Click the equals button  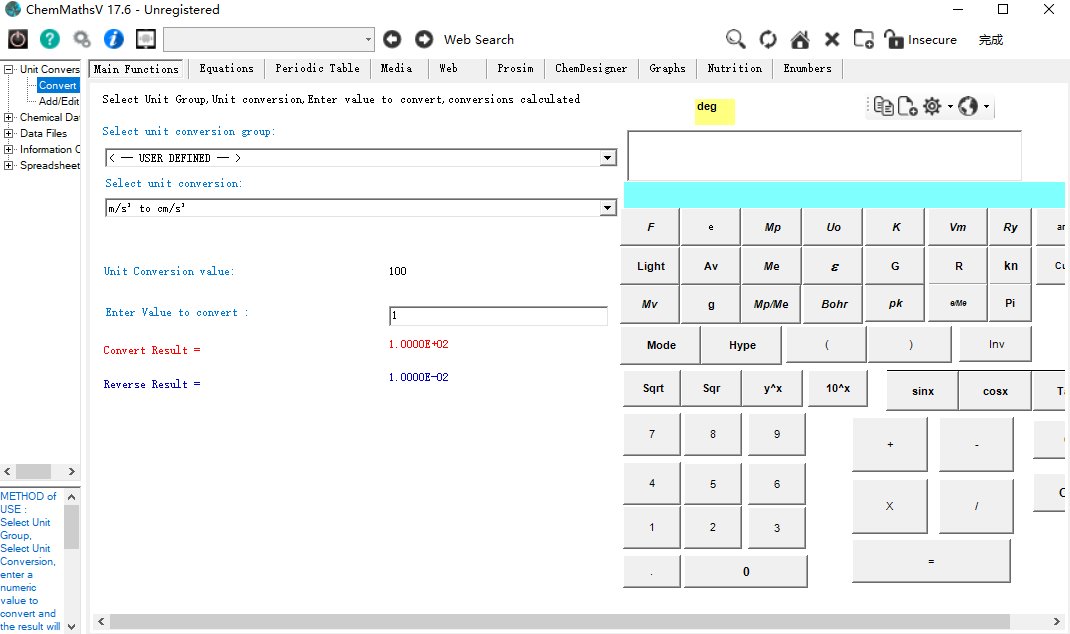931,561
